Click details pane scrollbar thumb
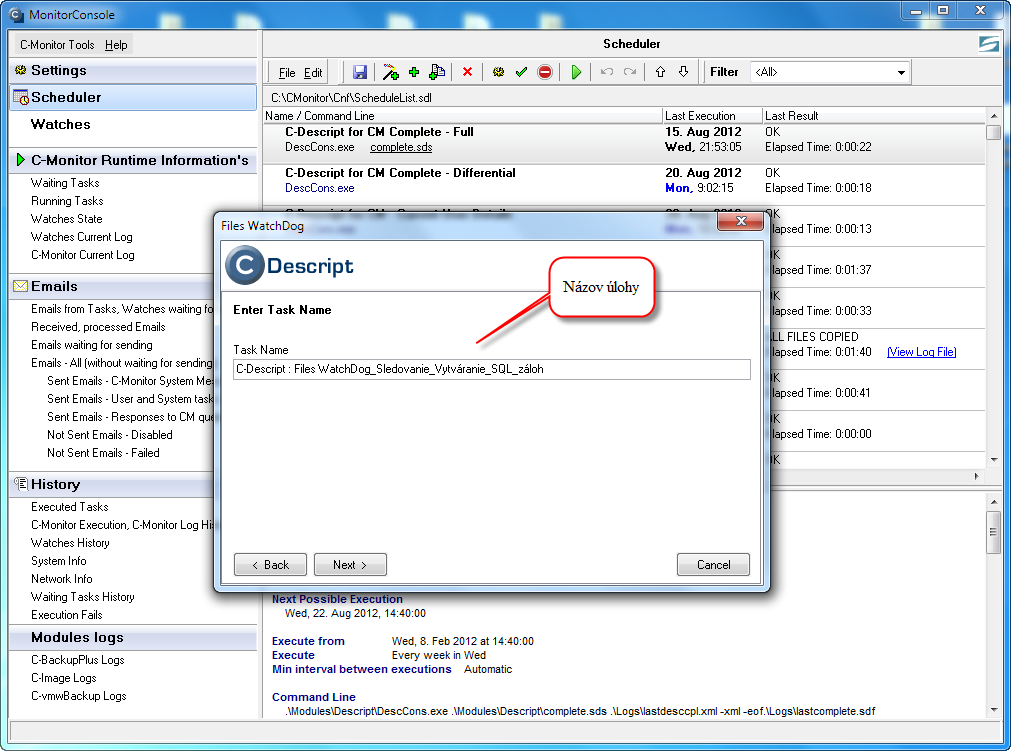 (994, 532)
